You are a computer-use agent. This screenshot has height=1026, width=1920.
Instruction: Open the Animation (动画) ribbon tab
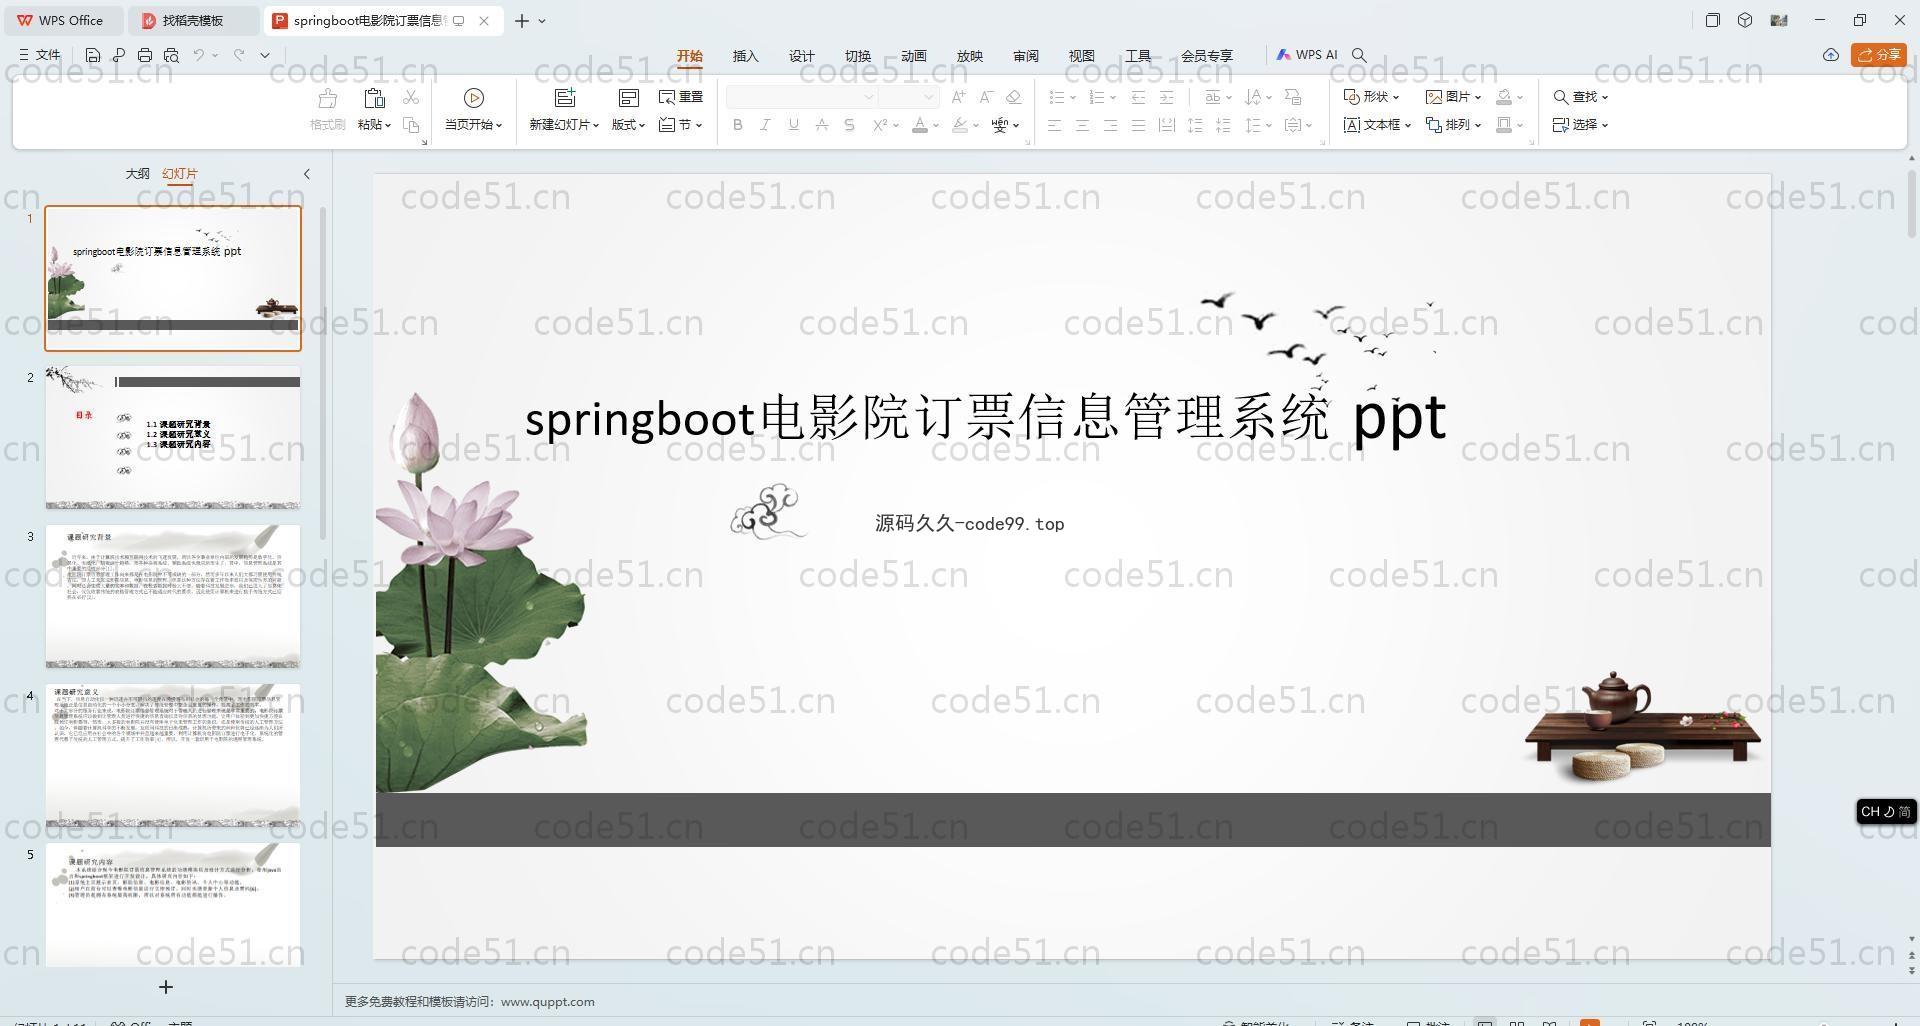[914, 56]
